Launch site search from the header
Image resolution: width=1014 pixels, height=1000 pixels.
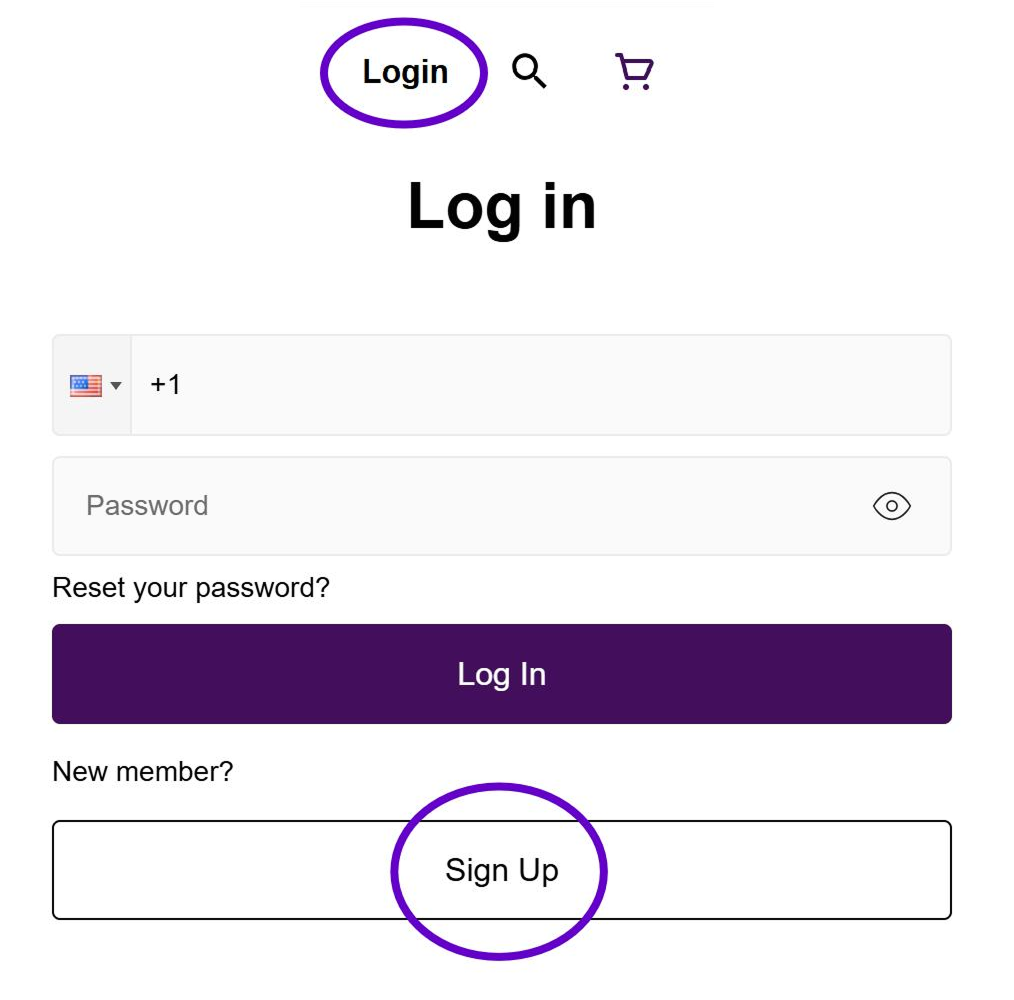tap(529, 71)
